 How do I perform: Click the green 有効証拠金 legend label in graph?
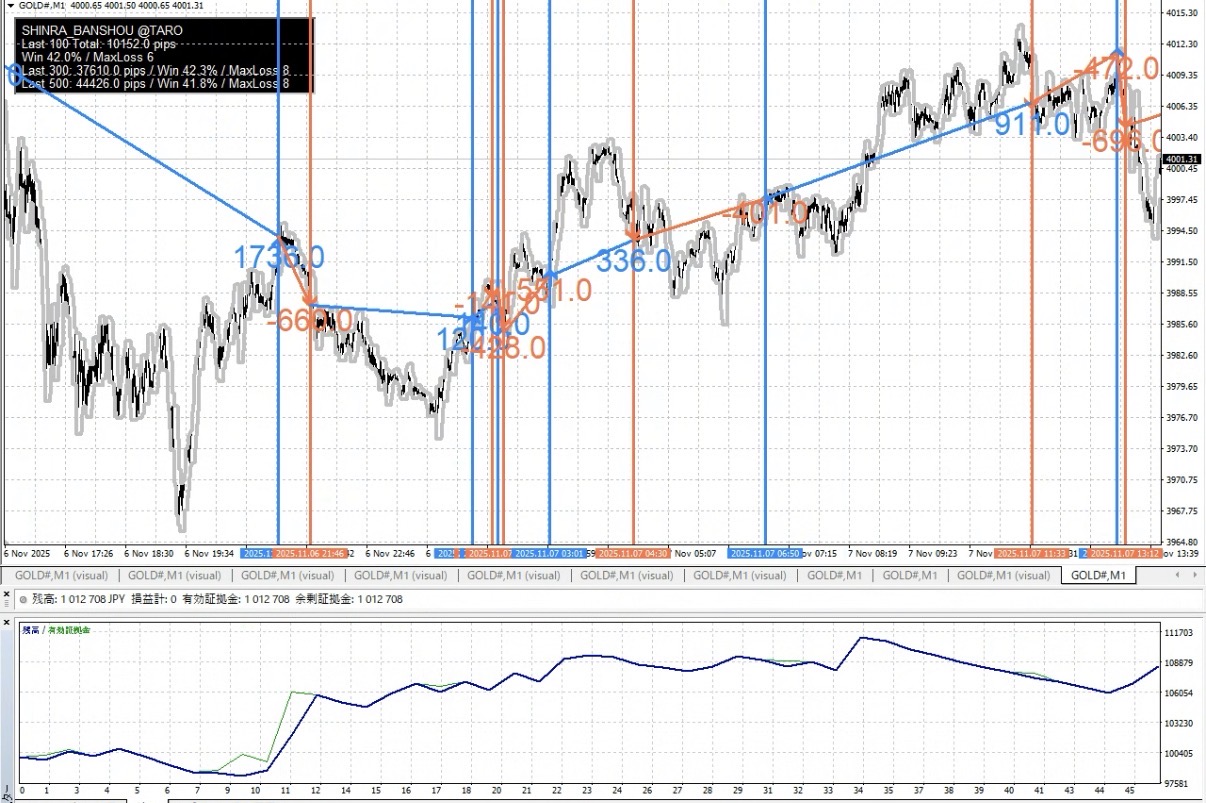[70, 630]
